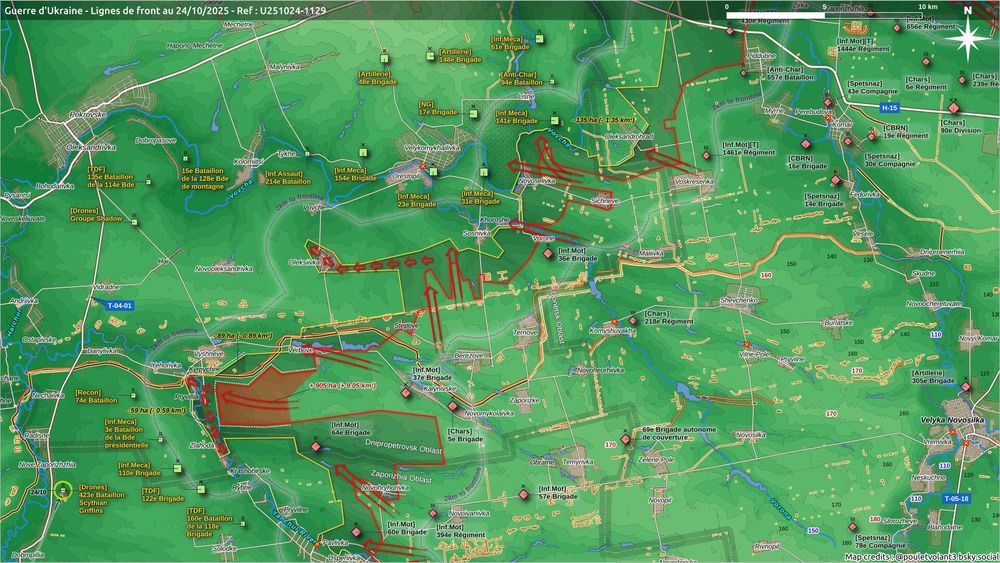Click the Voskresenka village label
This screenshot has height=563, width=1000.
695,182
